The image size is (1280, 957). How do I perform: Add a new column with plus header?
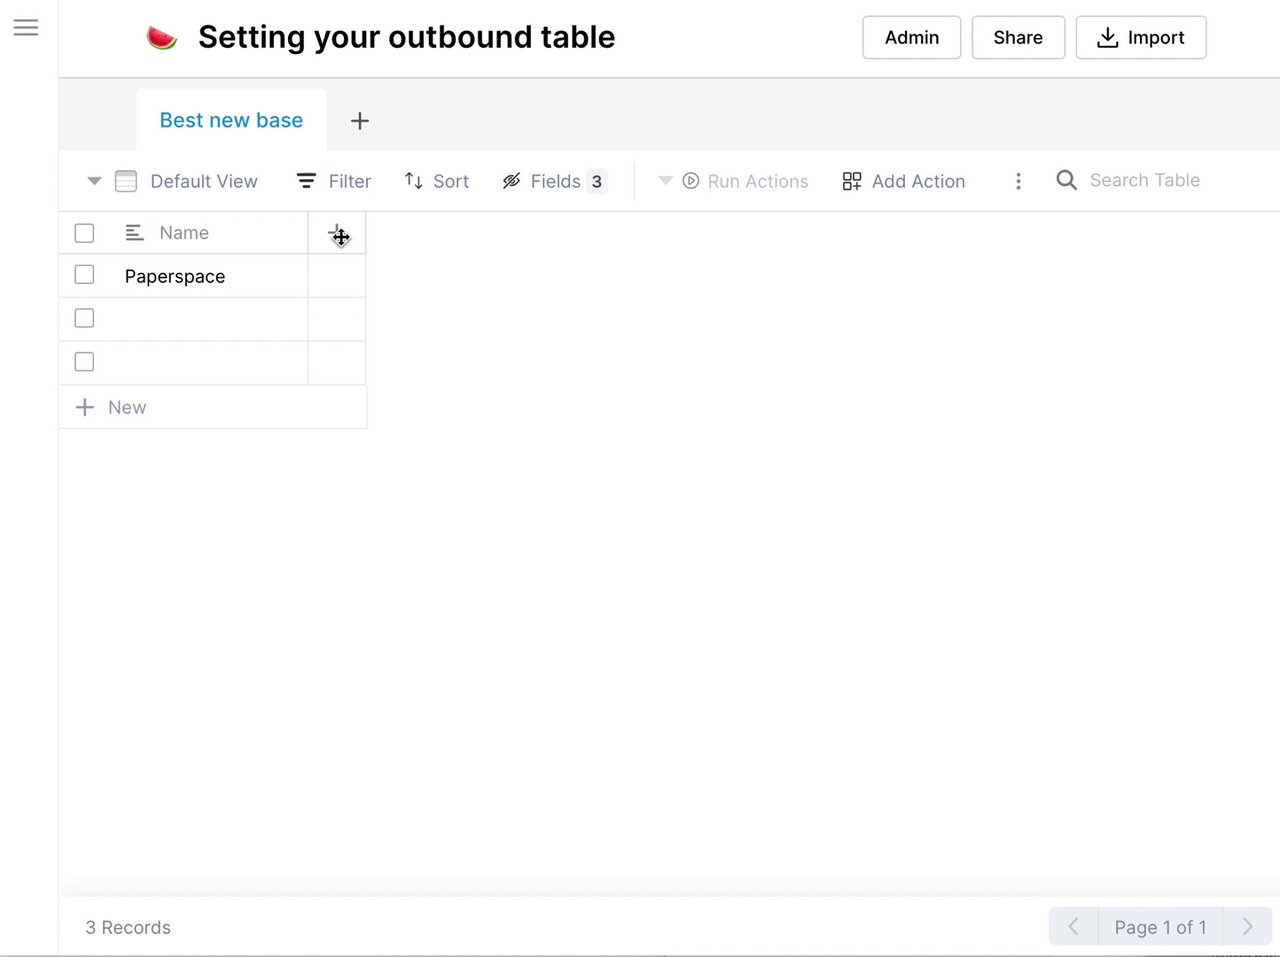(x=337, y=233)
